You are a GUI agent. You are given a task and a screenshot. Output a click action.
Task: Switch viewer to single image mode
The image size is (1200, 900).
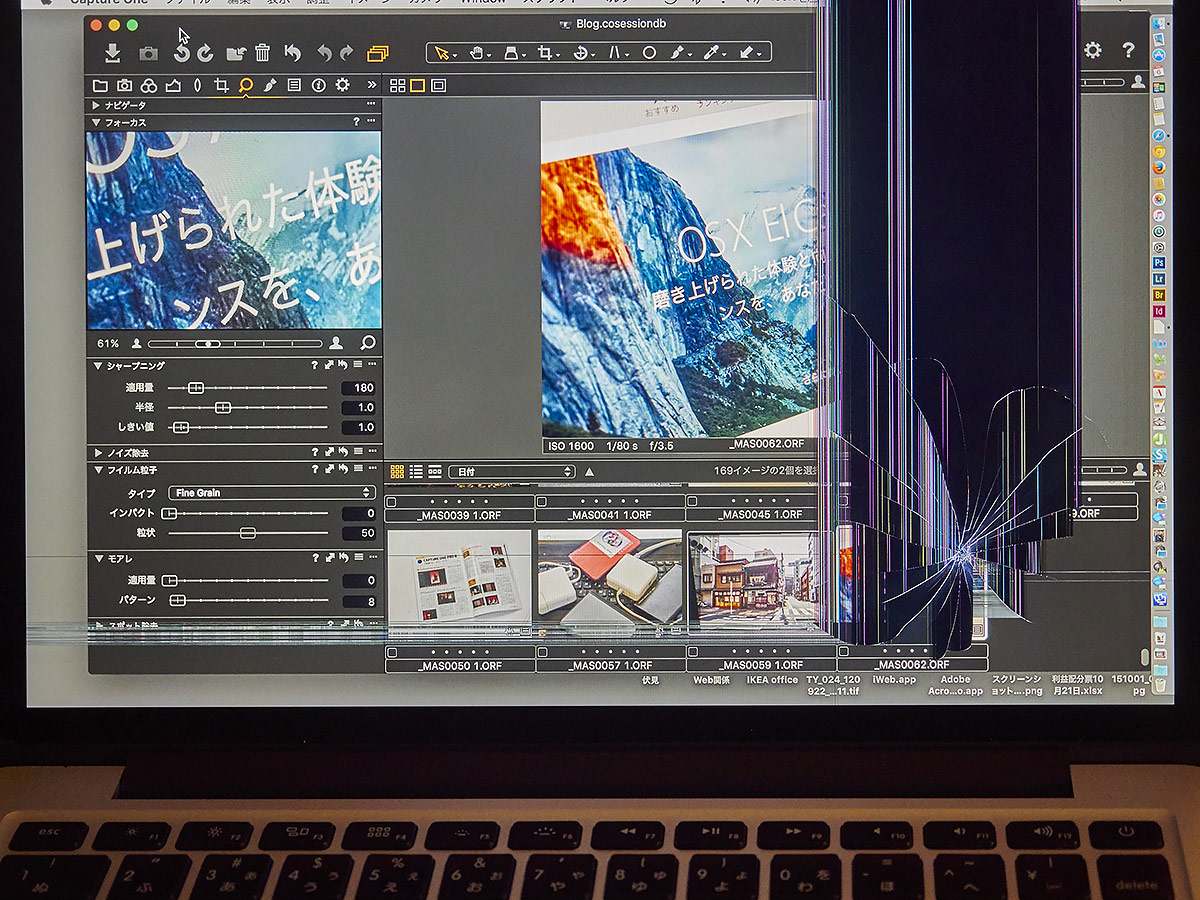417,85
